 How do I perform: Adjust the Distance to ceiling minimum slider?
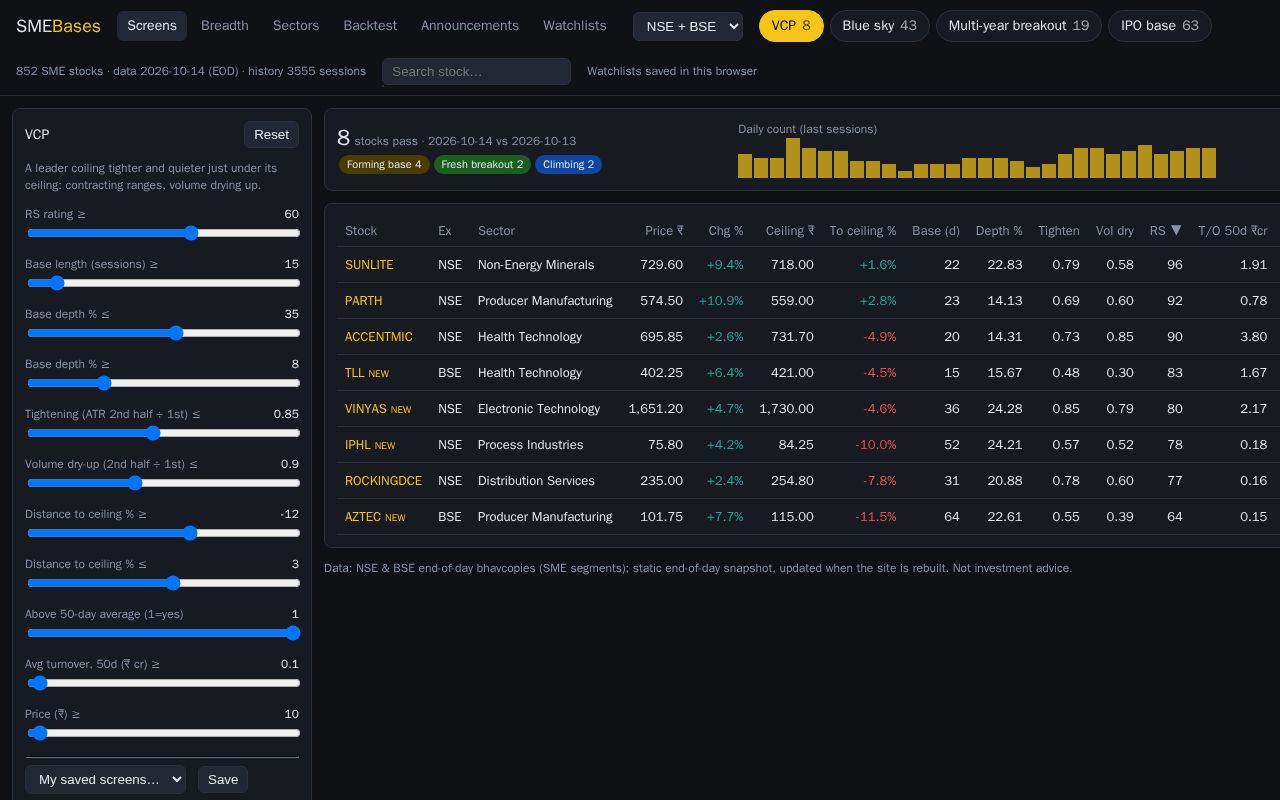[x=164, y=533]
